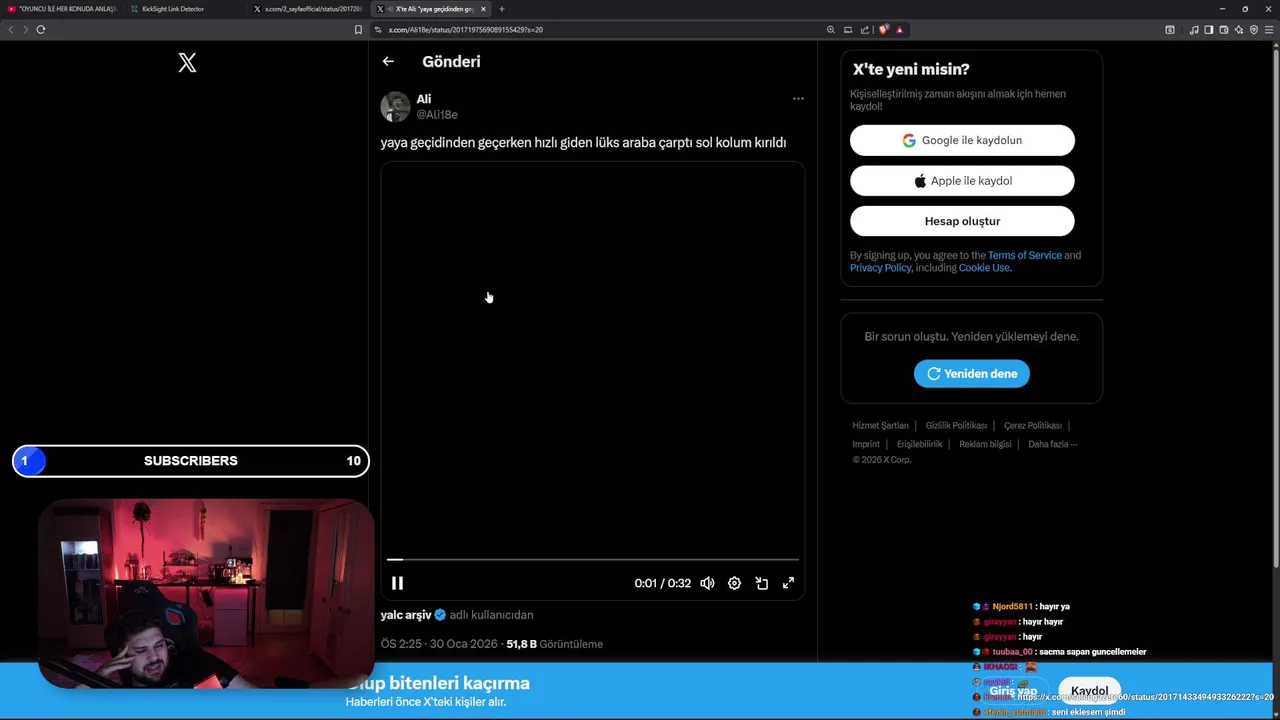
Task: Switch to the x.com/2_sayfaofficial tab
Action: click(307, 9)
